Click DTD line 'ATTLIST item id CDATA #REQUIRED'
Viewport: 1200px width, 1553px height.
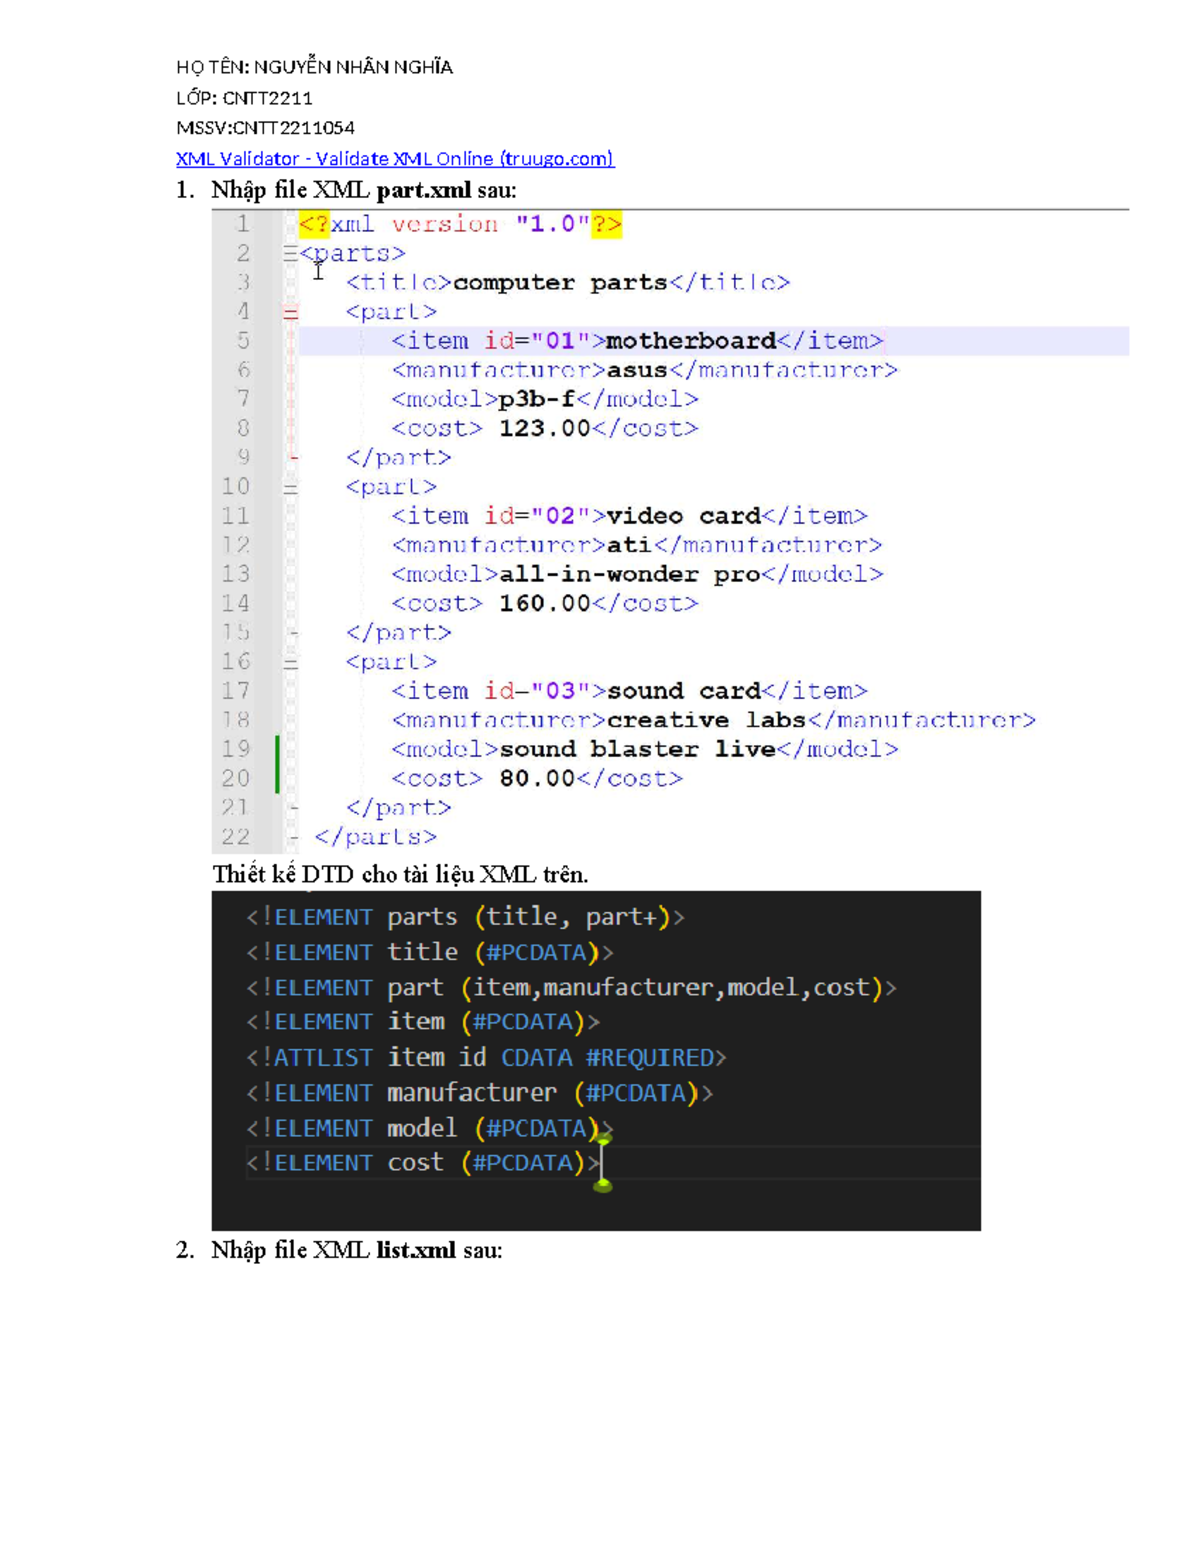click(x=486, y=1057)
